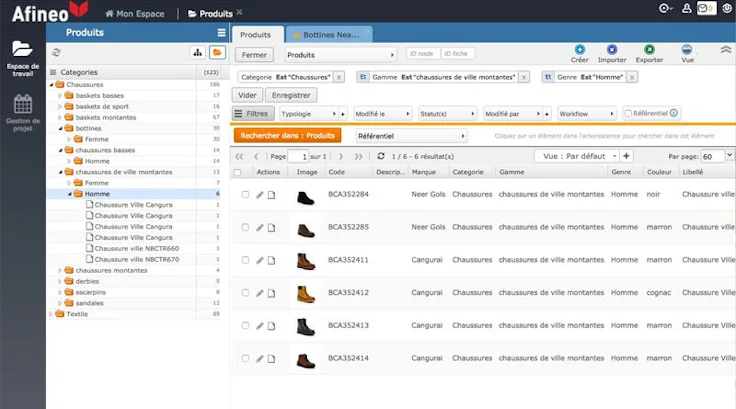Click the power logout icon
The width and height of the screenshot is (736, 409).
(x=727, y=8)
